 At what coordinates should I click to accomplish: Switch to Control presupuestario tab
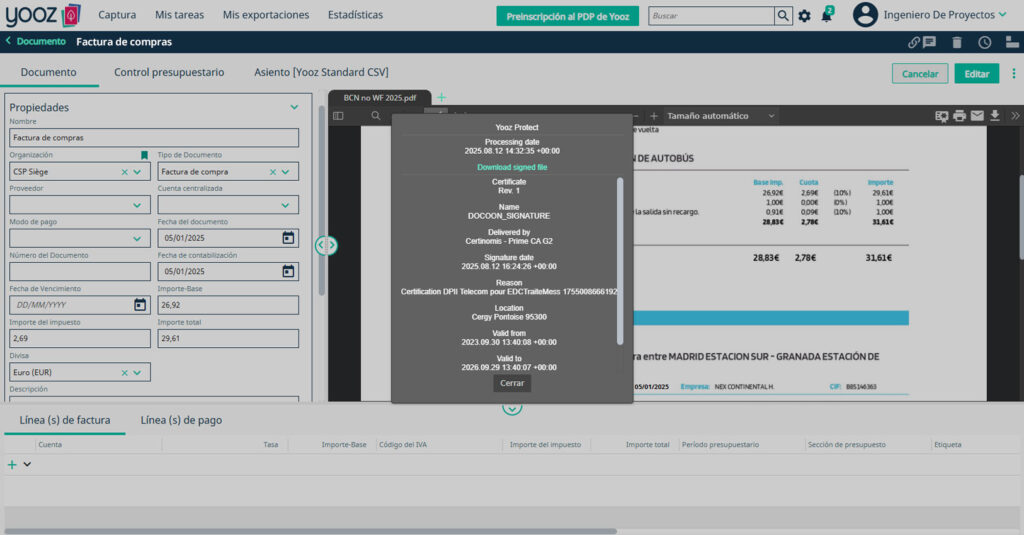(x=169, y=73)
